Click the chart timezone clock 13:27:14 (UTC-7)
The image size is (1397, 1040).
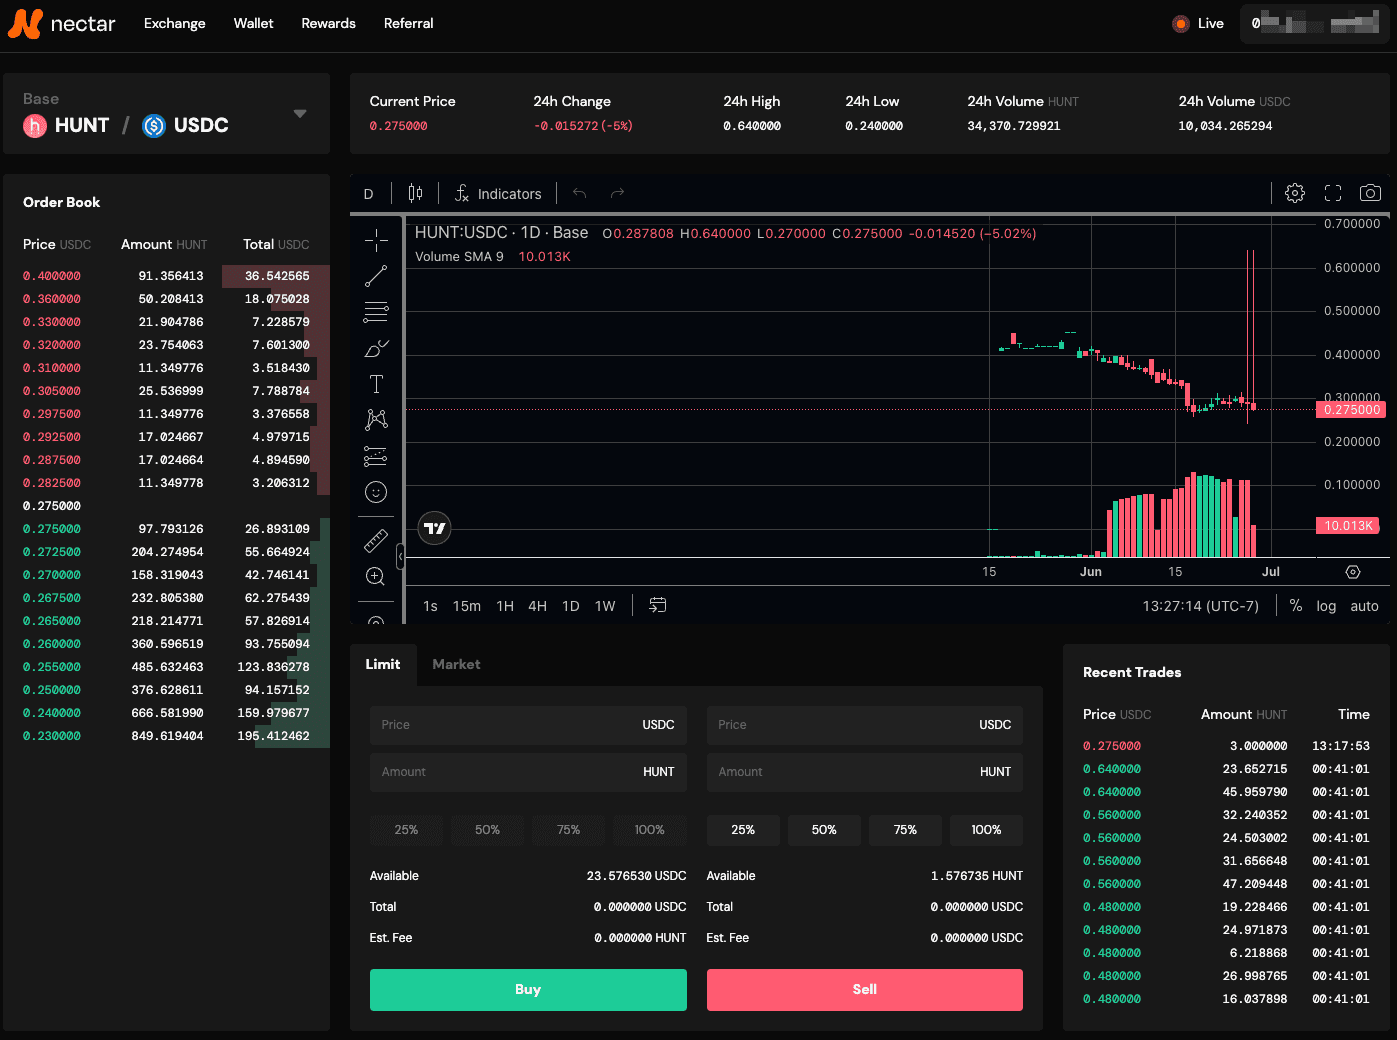pyautogui.click(x=1201, y=606)
